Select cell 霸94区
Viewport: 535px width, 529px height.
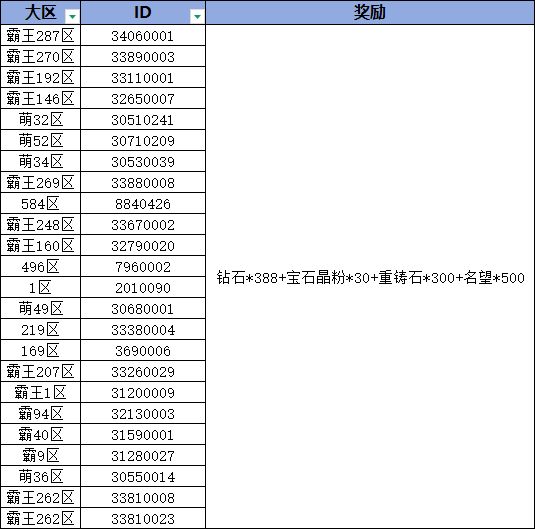pyautogui.click(x=41, y=413)
